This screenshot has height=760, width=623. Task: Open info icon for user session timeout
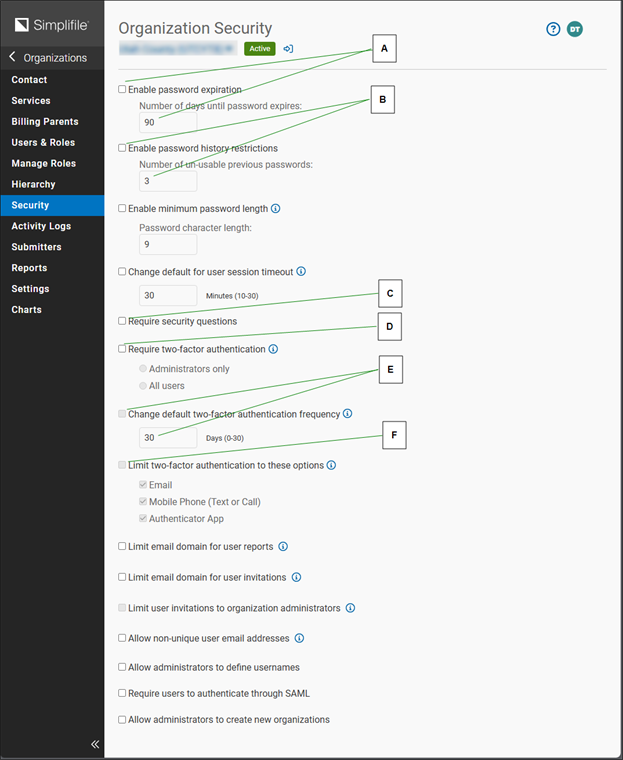(x=301, y=271)
